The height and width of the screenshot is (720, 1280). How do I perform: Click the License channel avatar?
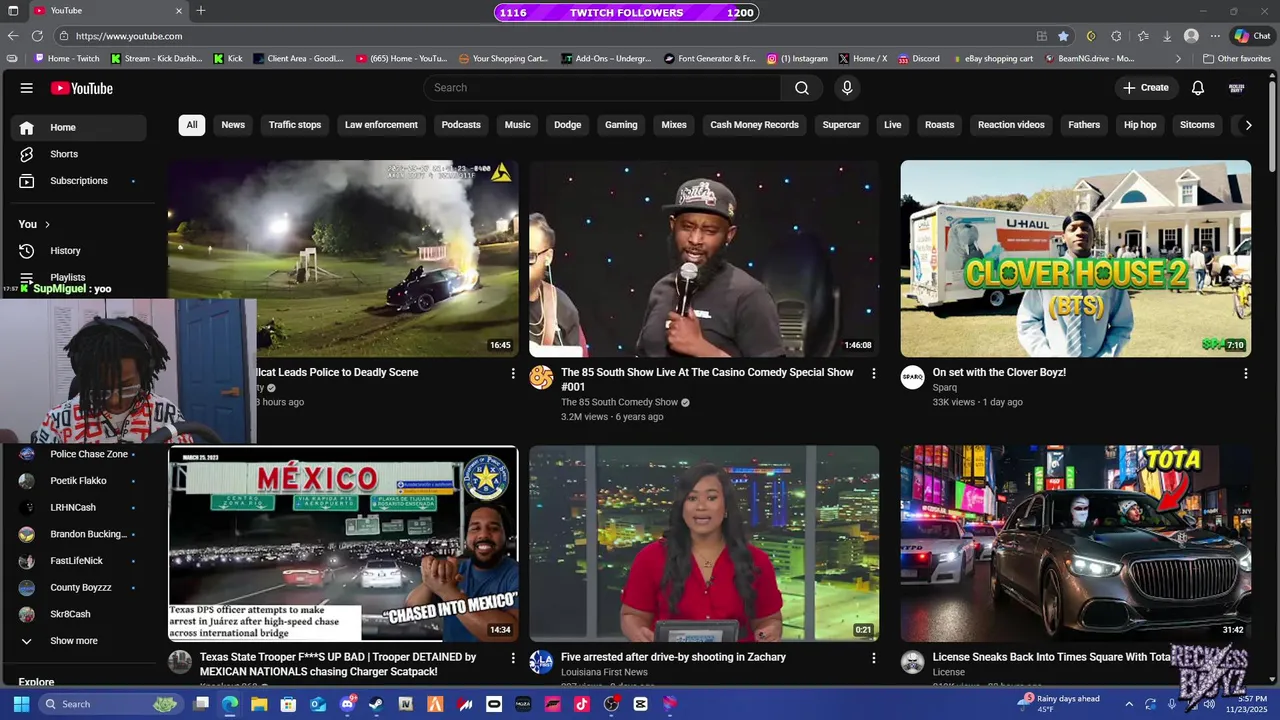tap(912, 662)
